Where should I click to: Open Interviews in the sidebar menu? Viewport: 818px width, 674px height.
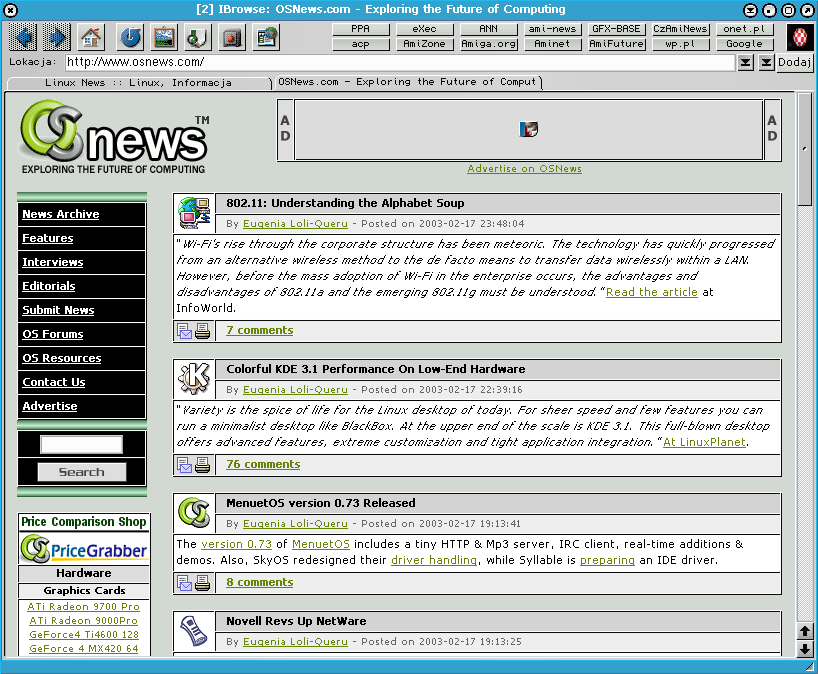53,262
